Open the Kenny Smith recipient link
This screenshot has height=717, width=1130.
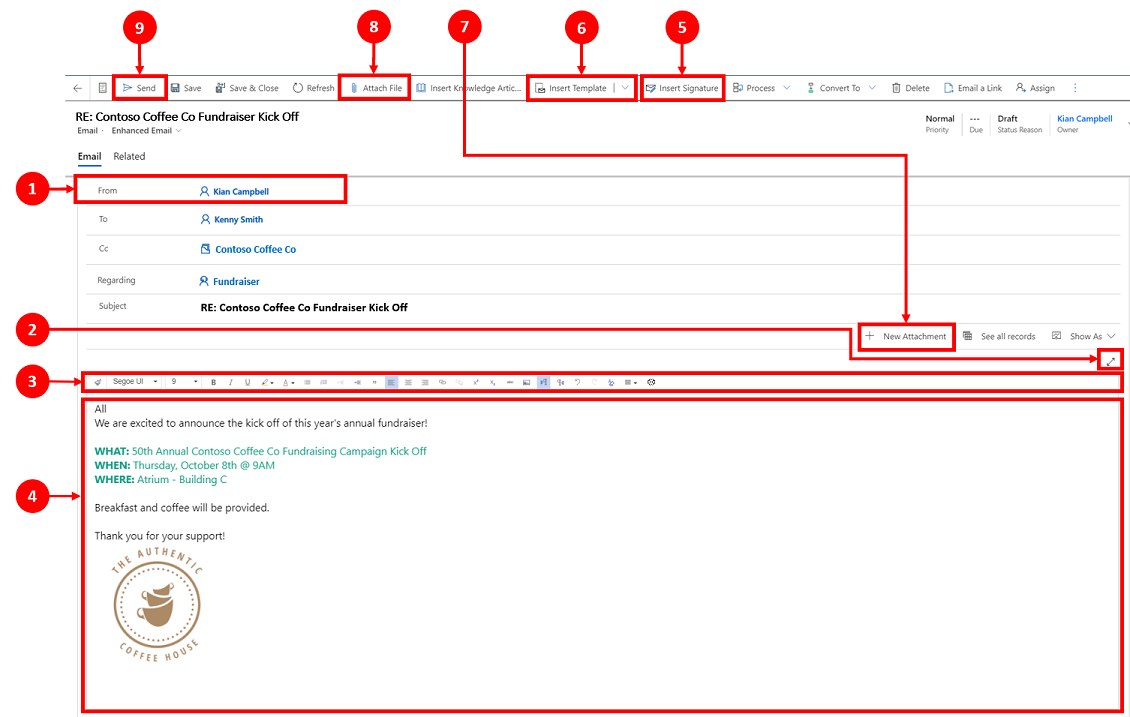coord(238,218)
